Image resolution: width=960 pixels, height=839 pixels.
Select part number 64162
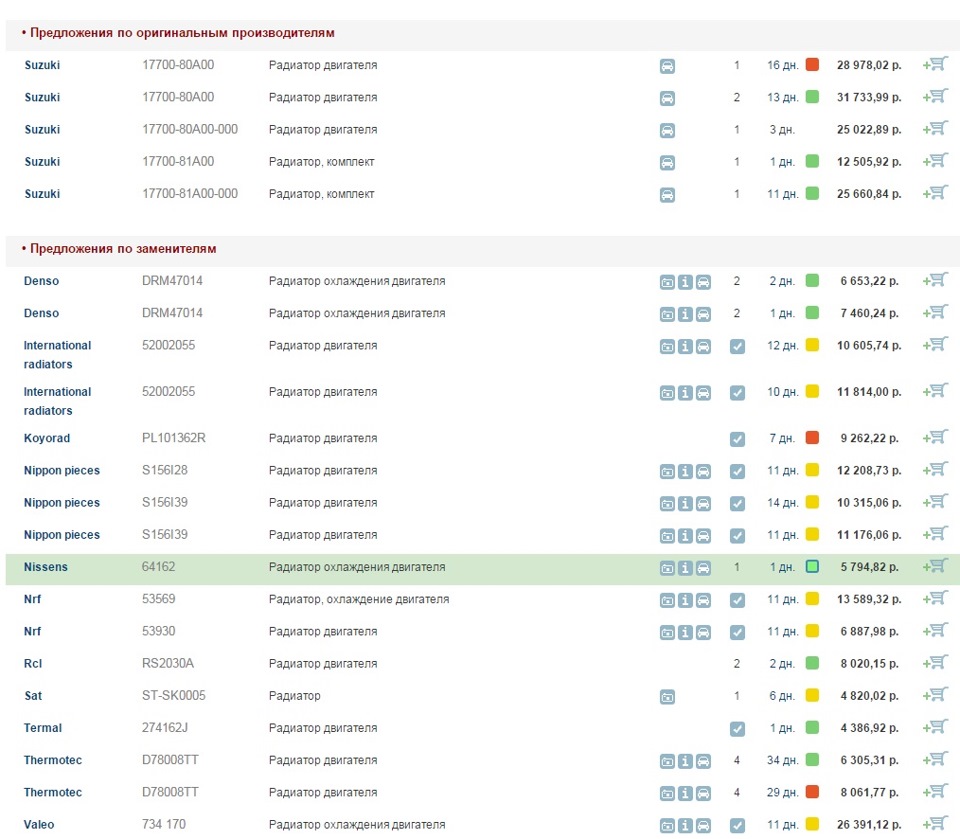[159, 566]
